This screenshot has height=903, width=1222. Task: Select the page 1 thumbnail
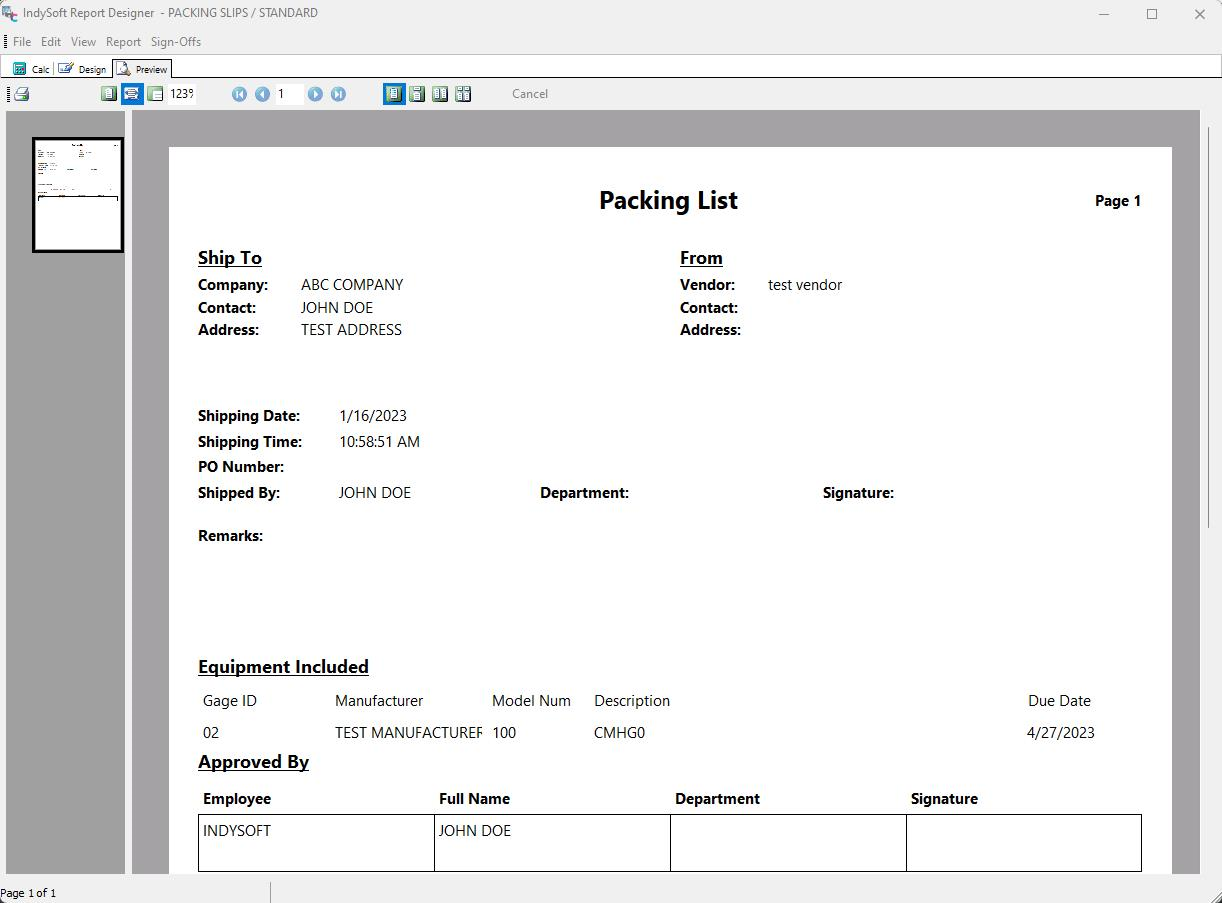pyautogui.click(x=78, y=195)
